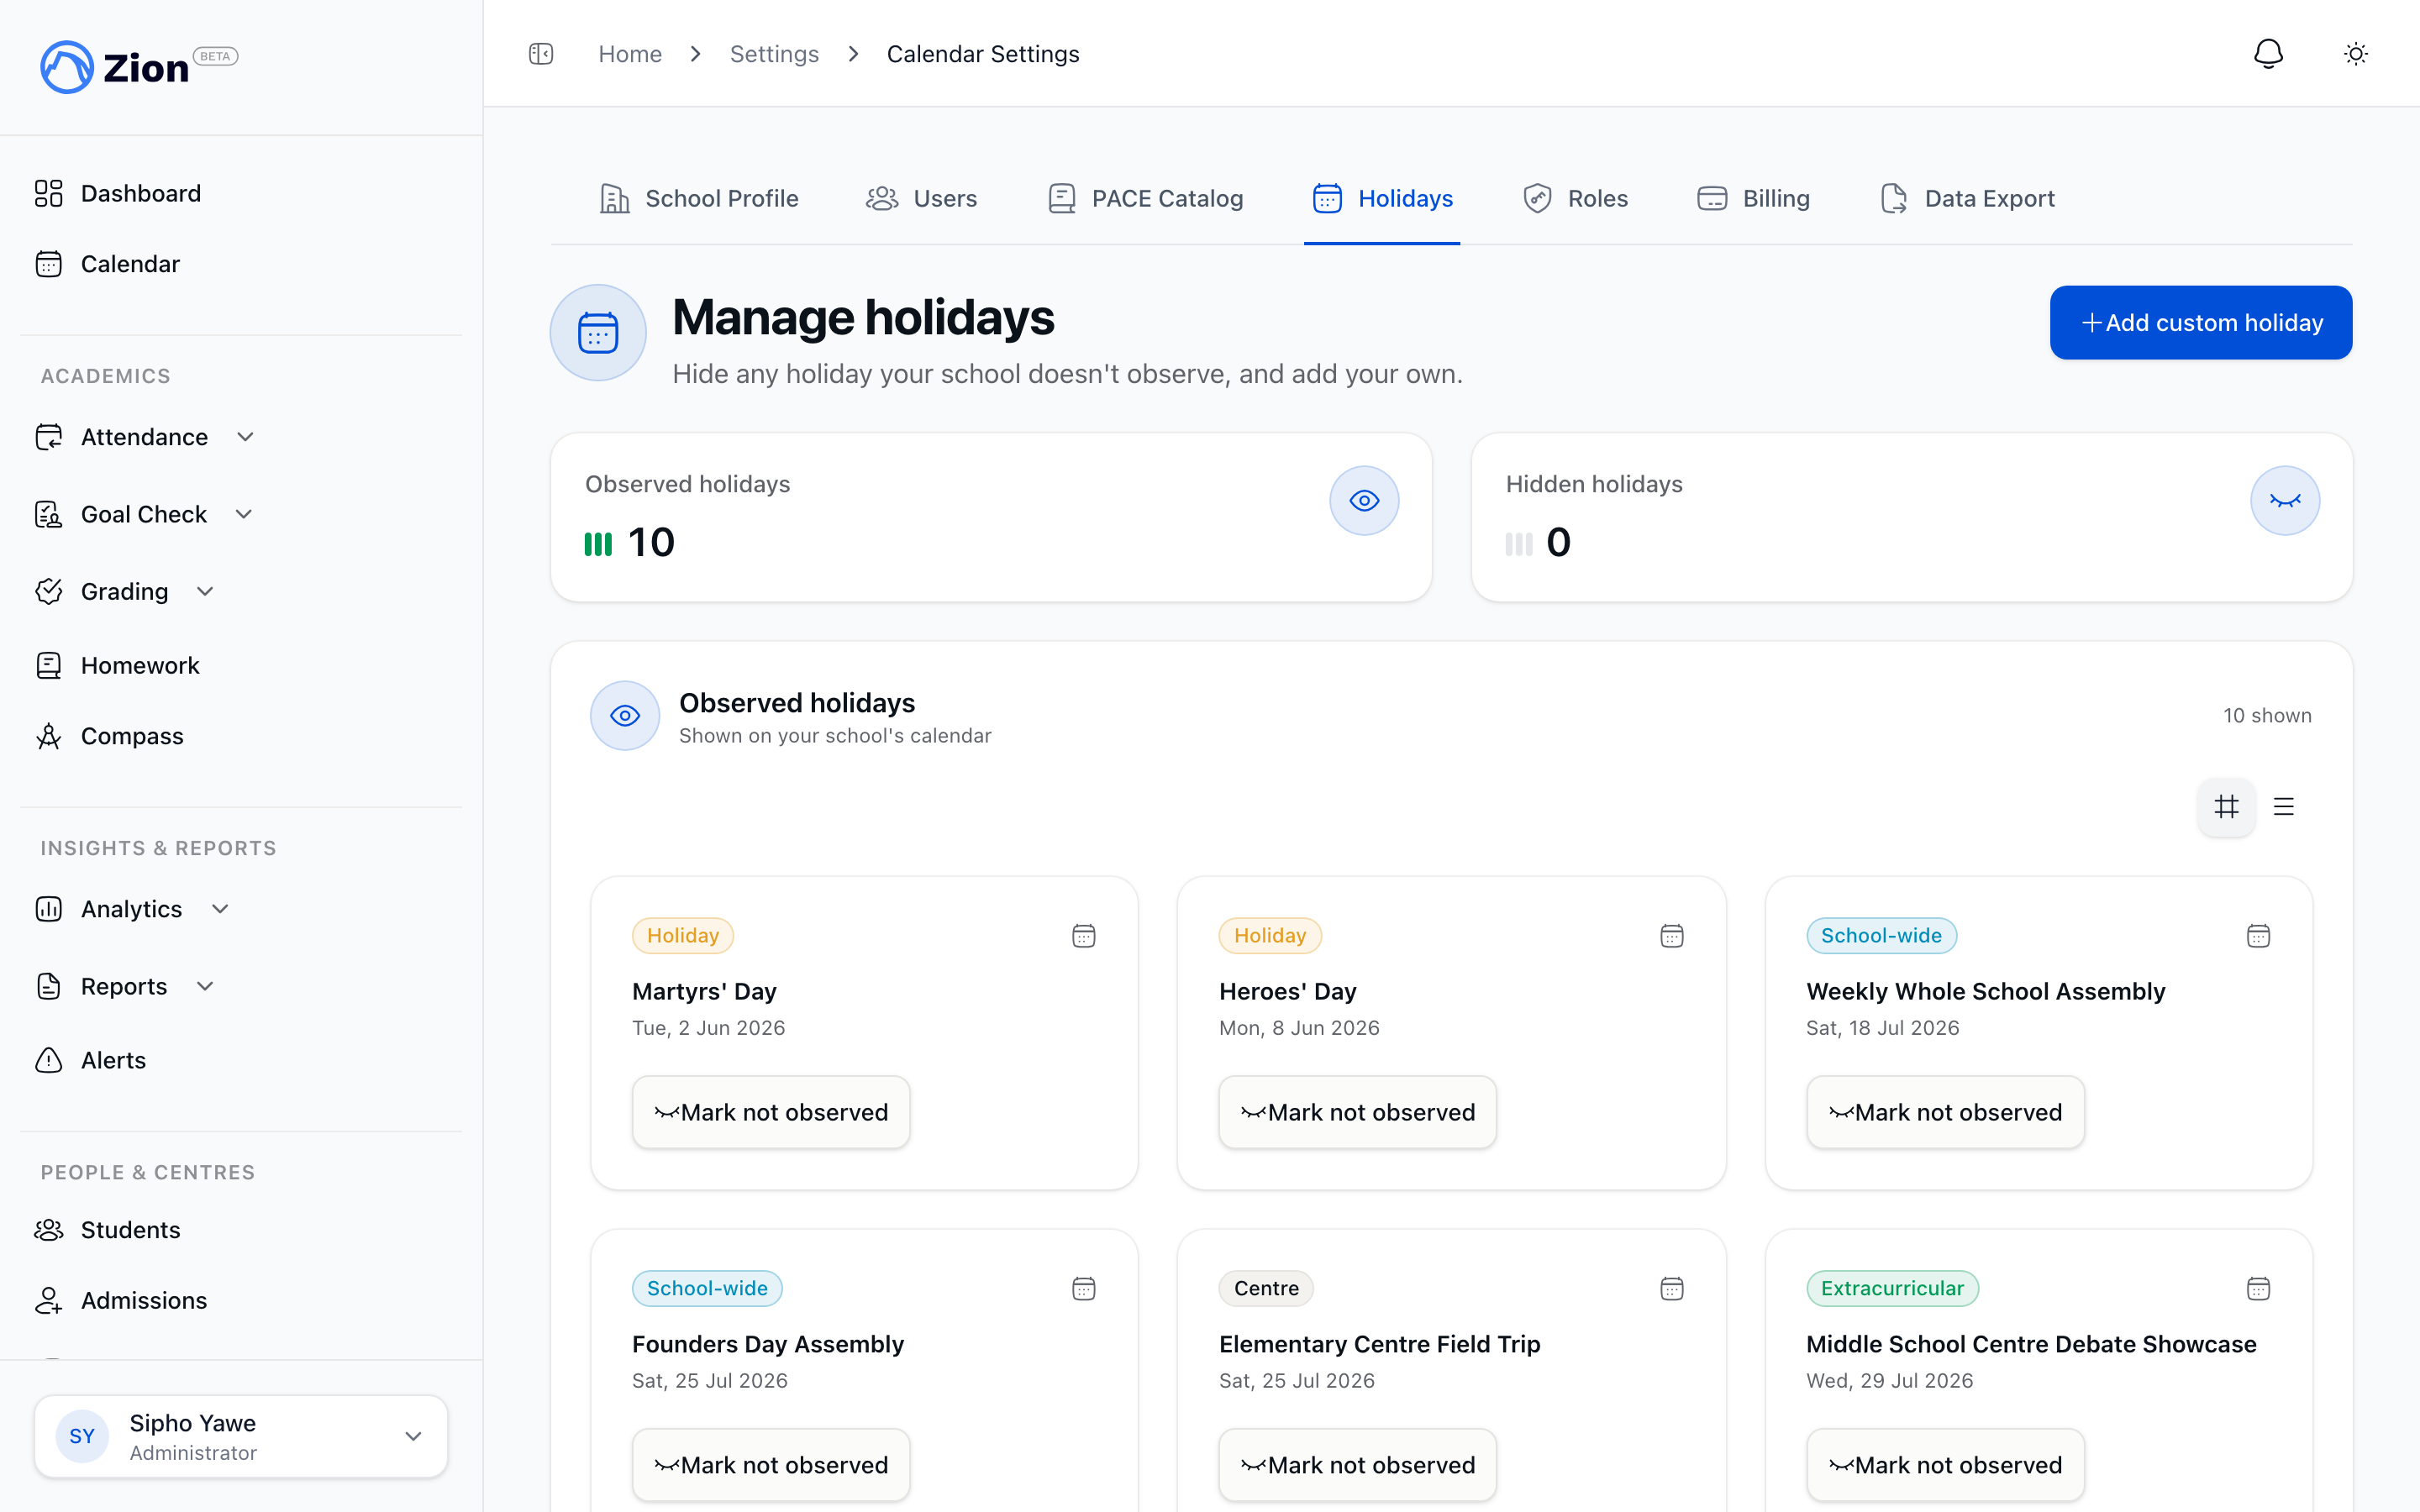The width and height of the screenshot is (2420, 1512).
Task: Click Add custom holiday button
Action: (x=2201, y=323)
